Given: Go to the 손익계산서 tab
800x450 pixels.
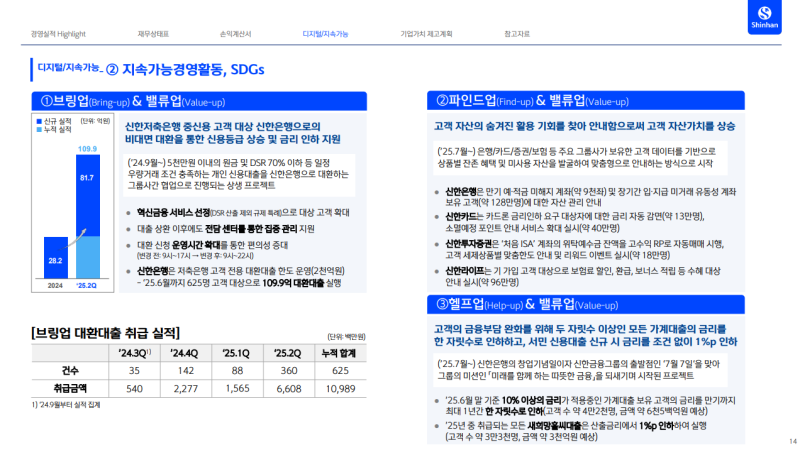Looking at the screenshot, I should [x=237, y=33].
